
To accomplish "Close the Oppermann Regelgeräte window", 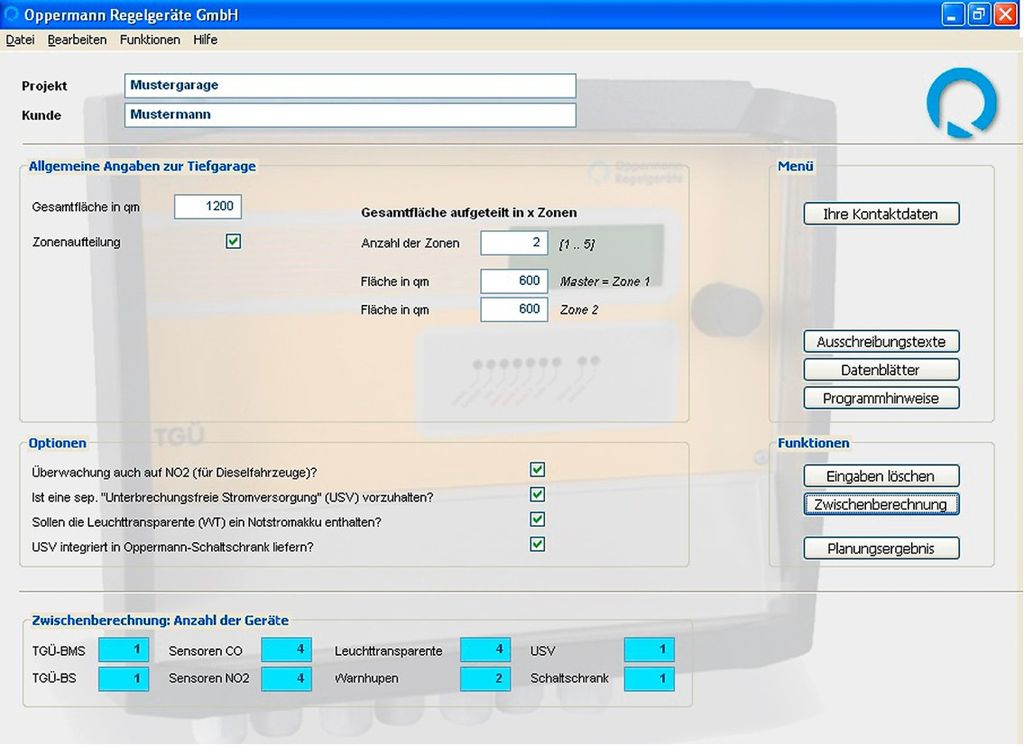I will click(x=1005, y=14).
